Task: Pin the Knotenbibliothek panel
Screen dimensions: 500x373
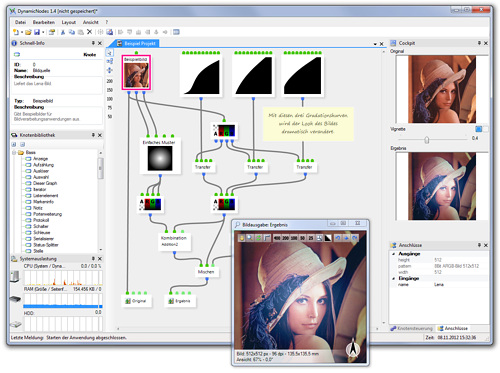Action: click(93, 135)
